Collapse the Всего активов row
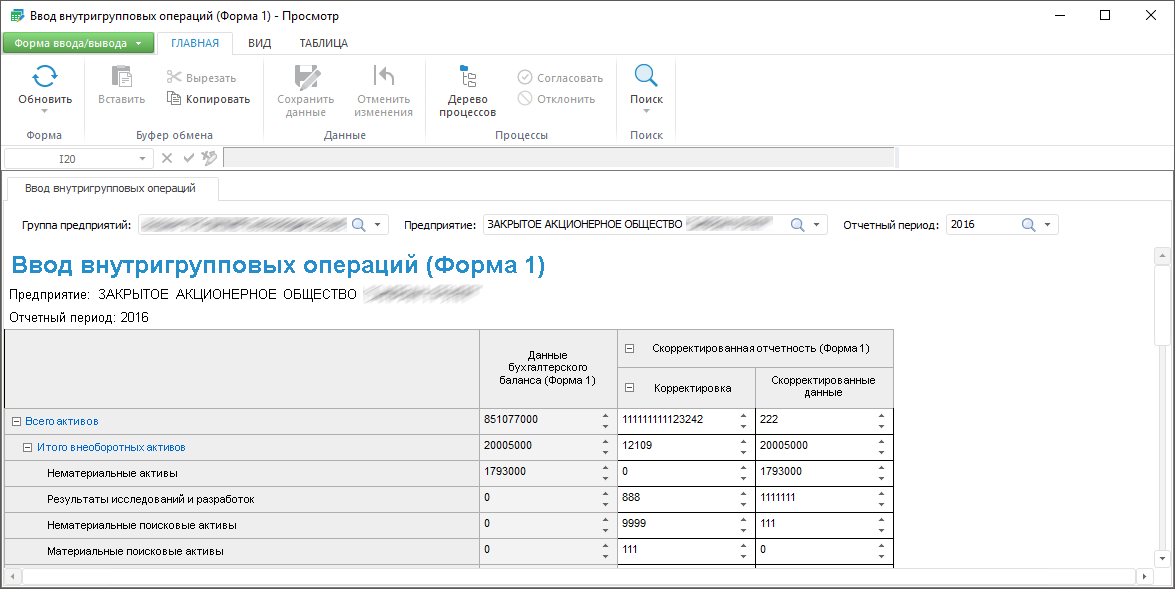1175x589 pixels. pyautogui.click(x=16, y=422)
